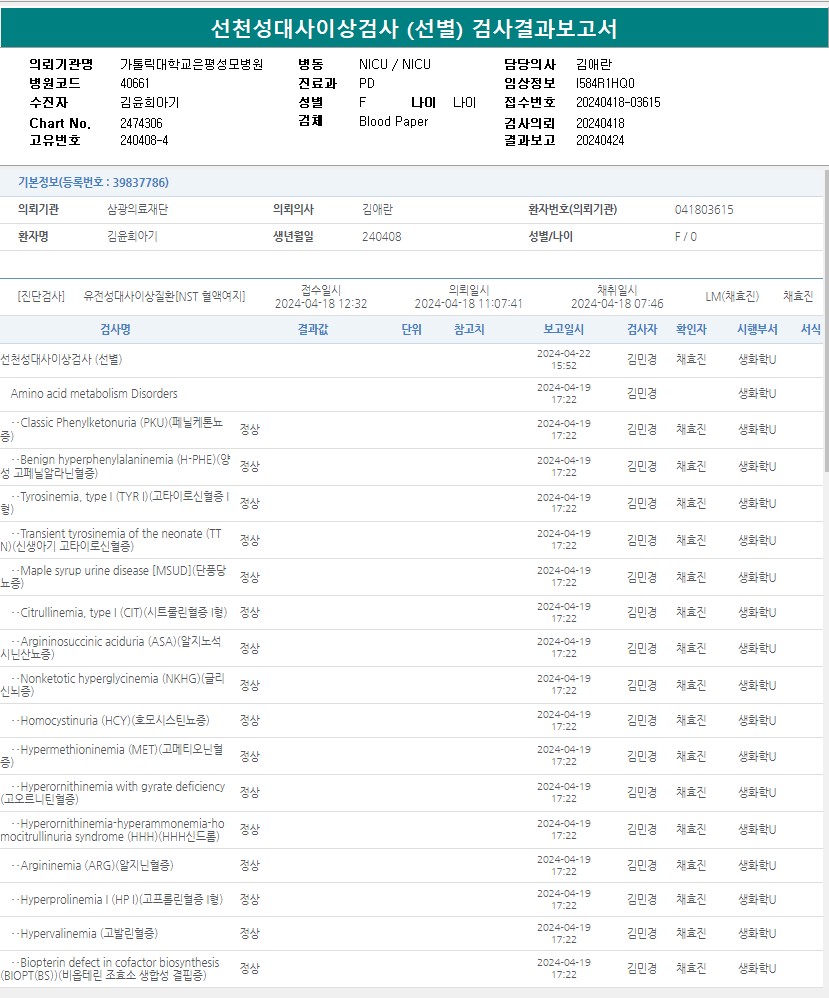Select the Argininemia (ARG) row
The width and height of the screenshot is (829, 998).
tap(411, 866)
